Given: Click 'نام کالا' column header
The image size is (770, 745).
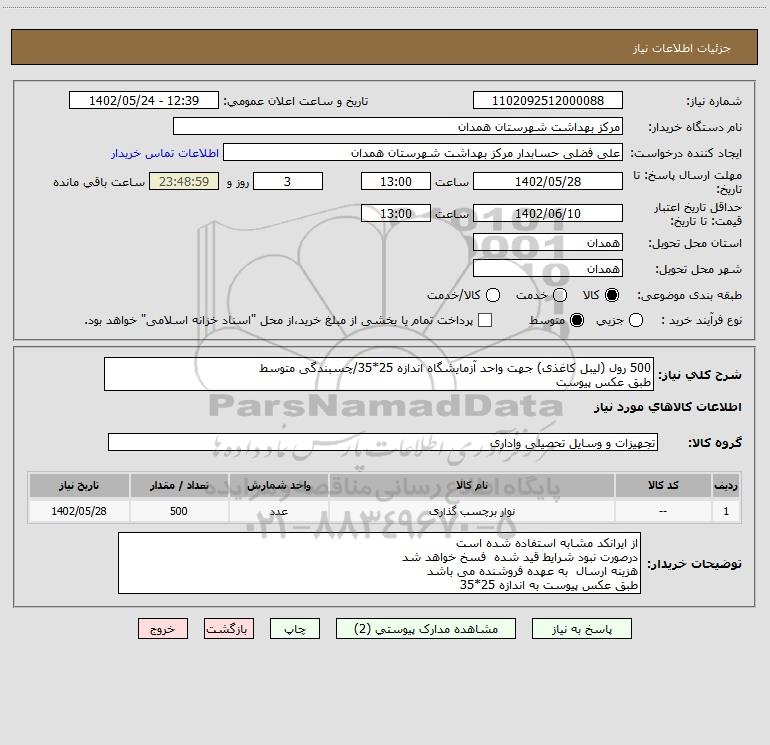Looking at the screenshot, I should [x=472, y=485].
